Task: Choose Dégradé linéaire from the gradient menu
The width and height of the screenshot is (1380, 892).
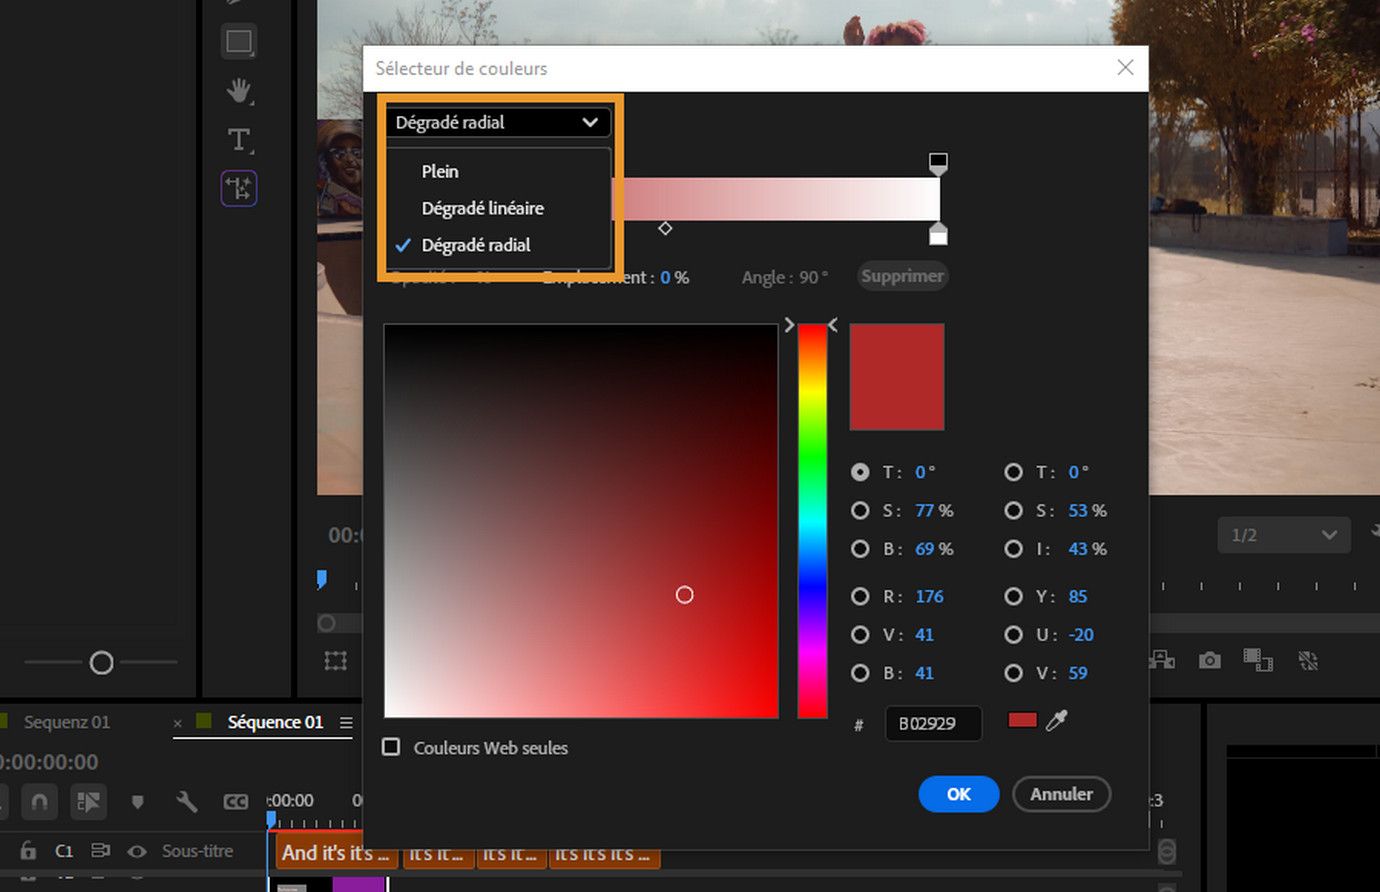Action: click(x=483, y=208)
